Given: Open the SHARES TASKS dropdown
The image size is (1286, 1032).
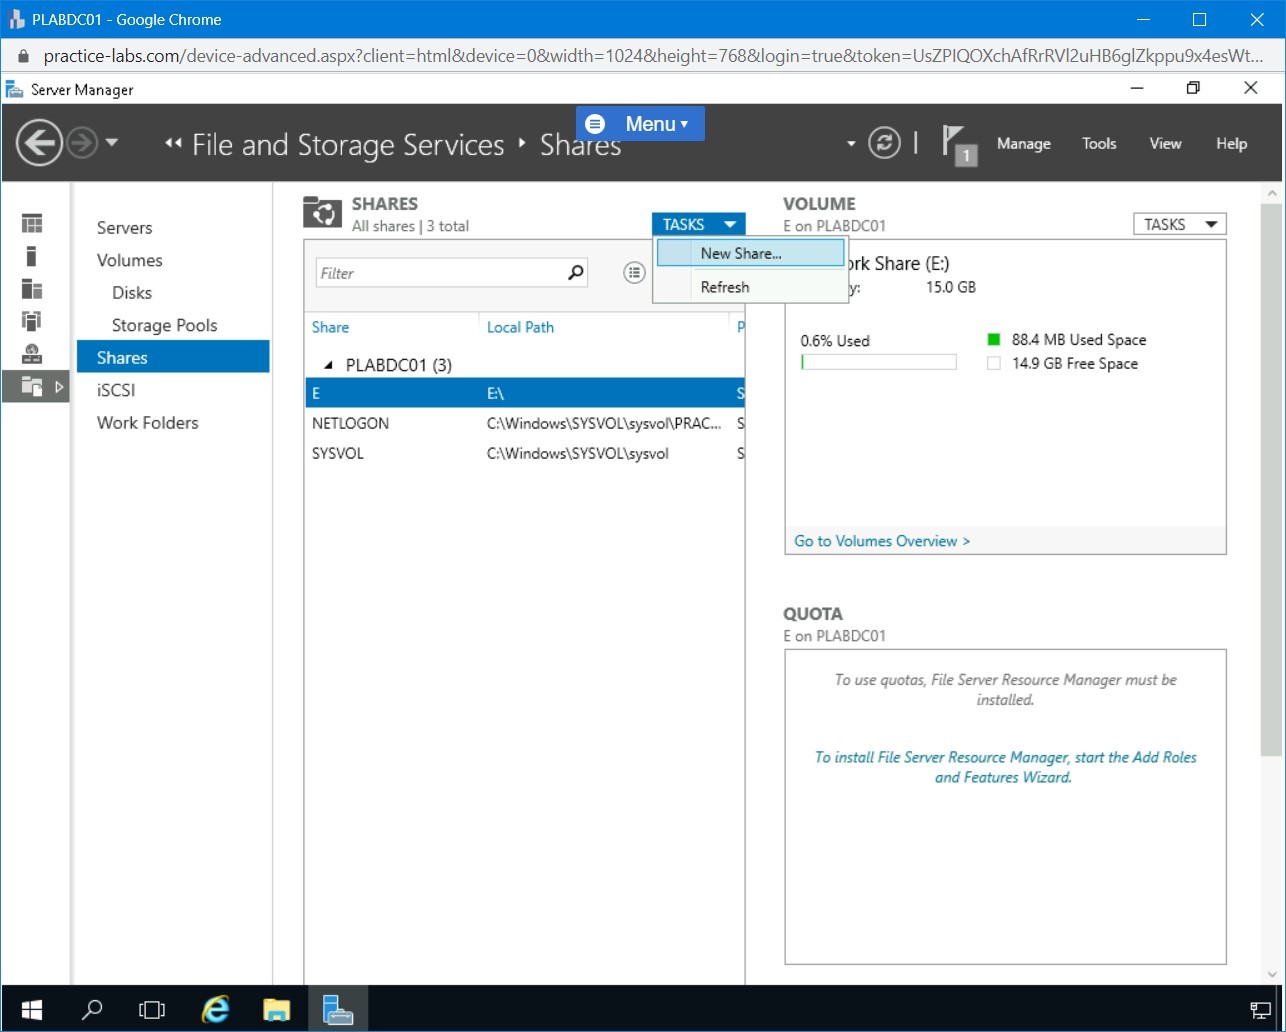Looking at the screenshot, I should [698, 225].
